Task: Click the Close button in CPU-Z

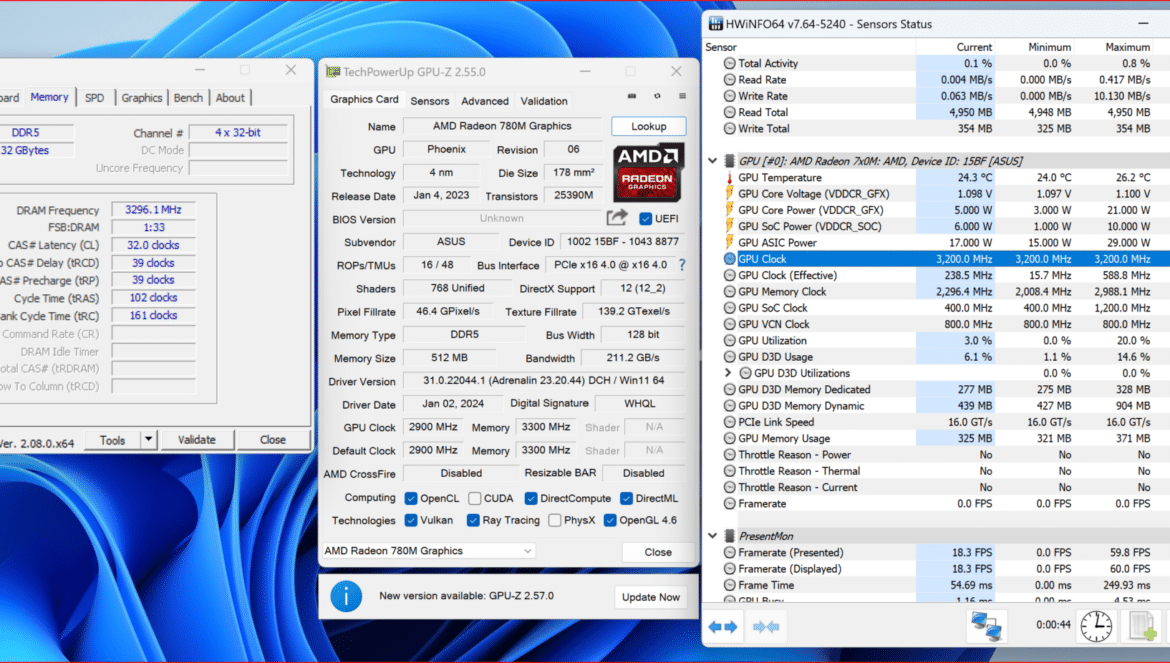Action: [x=272, y=440]
